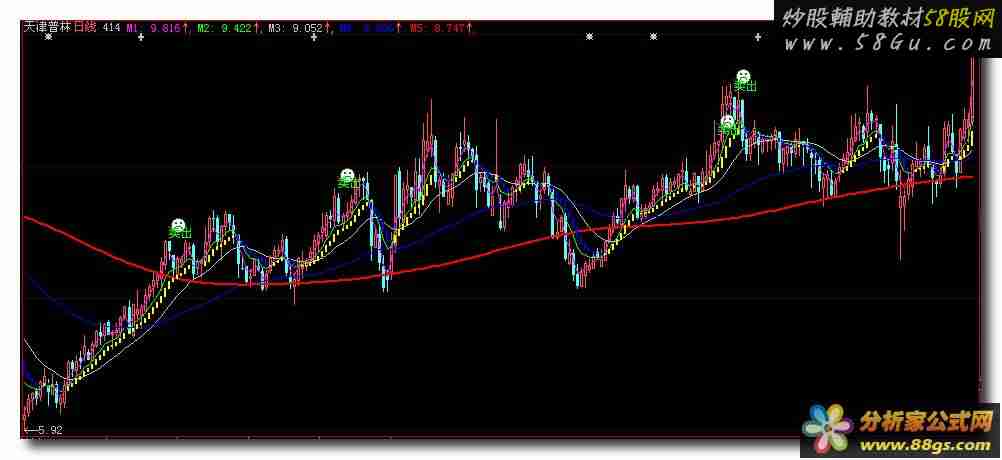Viewport: 1002px width, 460px height.
Task: Open the ※ info marker under 天津普林
Action: [x=48, y=38]
